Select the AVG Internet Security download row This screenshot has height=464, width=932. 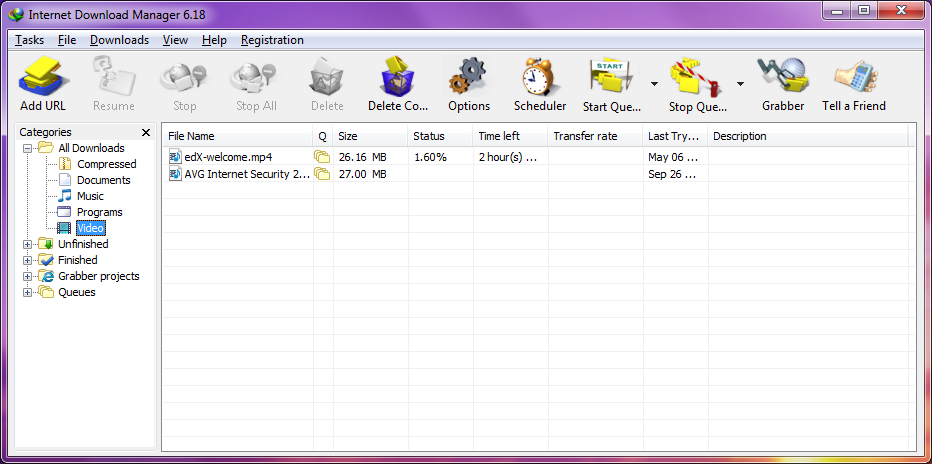539,173
